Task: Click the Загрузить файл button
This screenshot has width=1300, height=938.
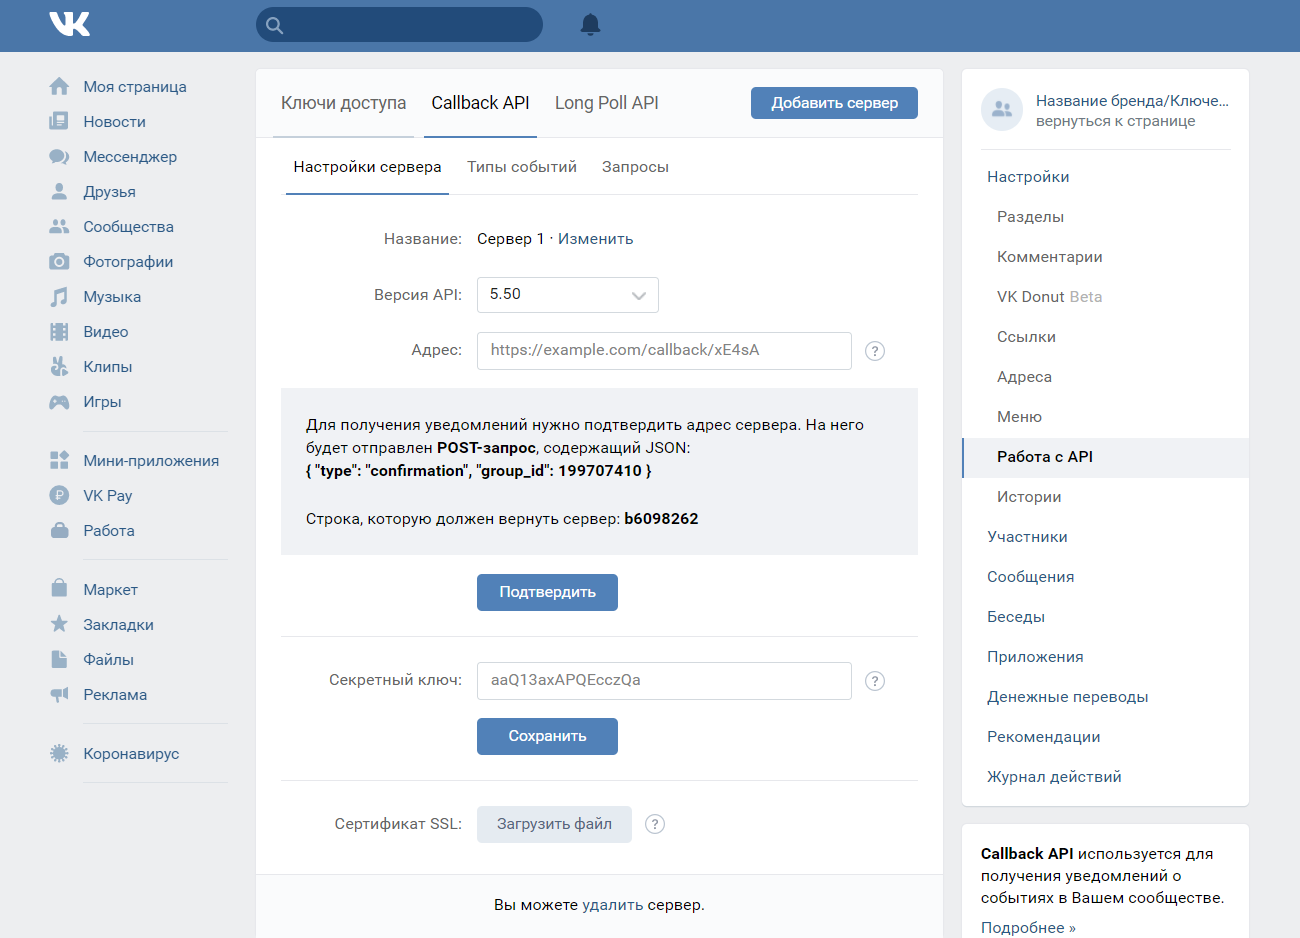Action: click(x=554, y=824)
